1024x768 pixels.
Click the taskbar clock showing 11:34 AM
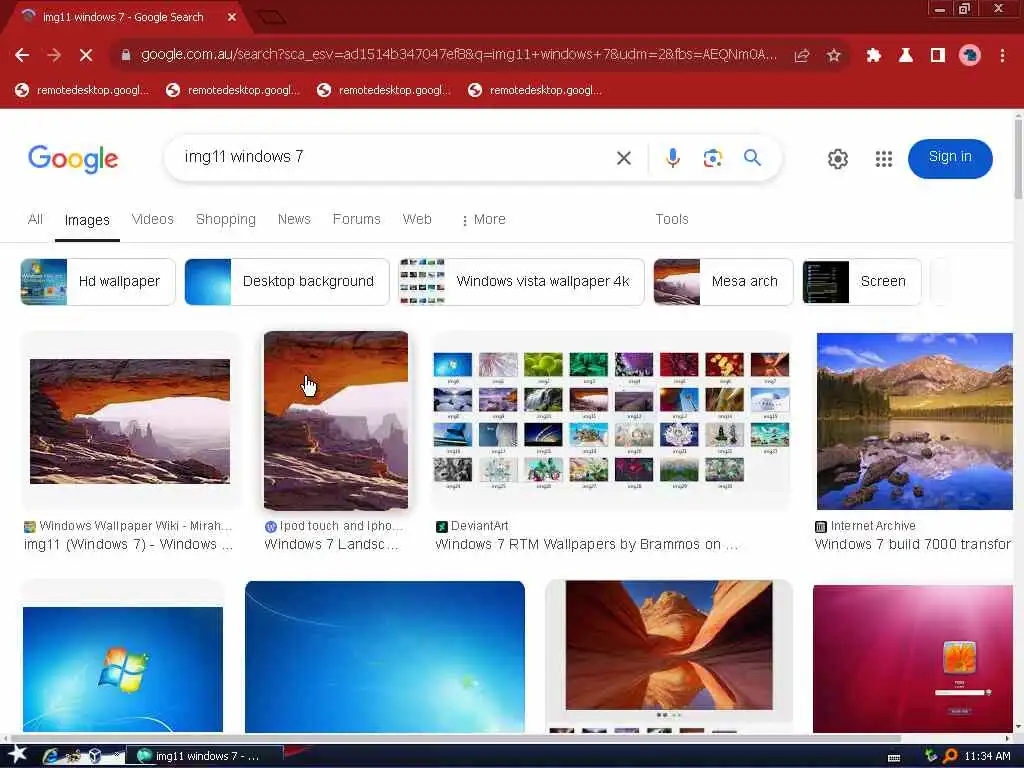point(987,756)
